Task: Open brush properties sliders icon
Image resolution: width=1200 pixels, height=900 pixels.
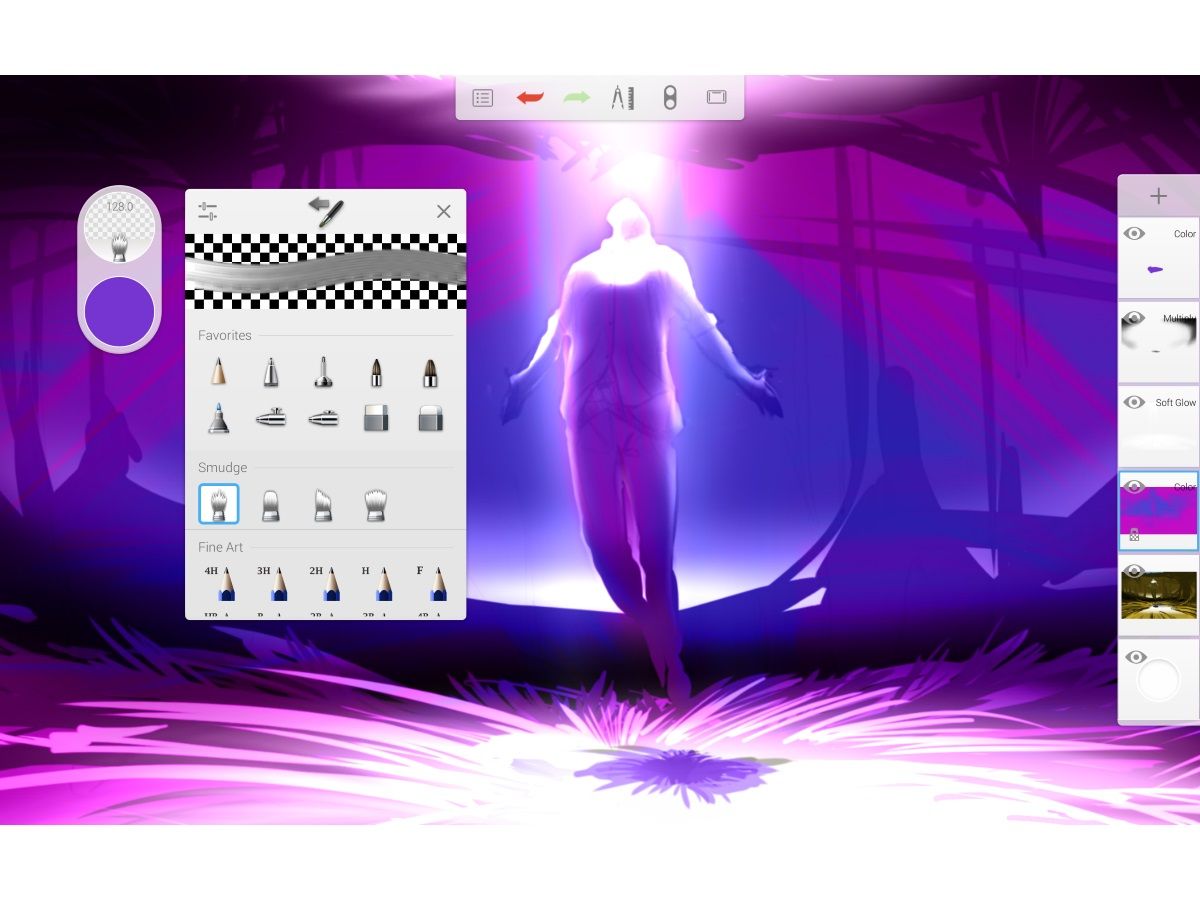Action: click(x=208, y=211)
